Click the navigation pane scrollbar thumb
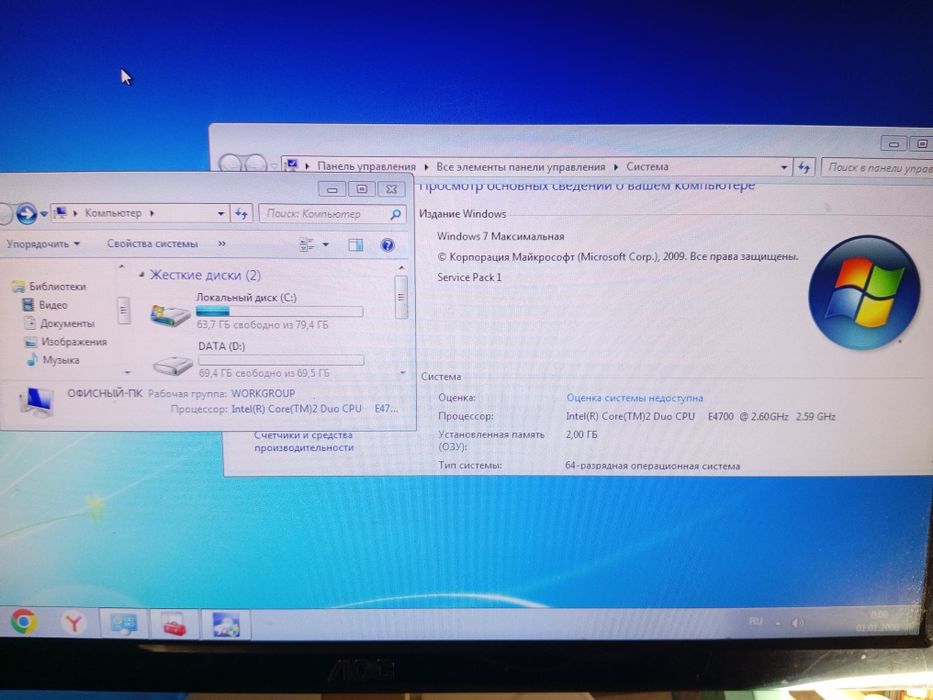Viewport: 933px width, 700px height. pos(124,310)
